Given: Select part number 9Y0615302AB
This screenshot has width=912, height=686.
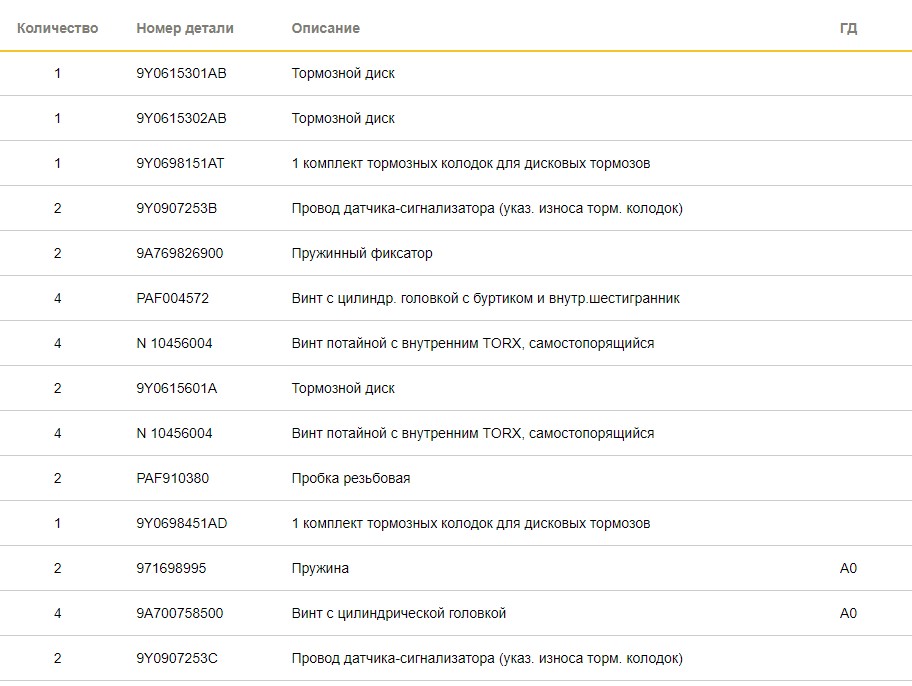Looking at the screenshot, I should pyautogui.click(x=181, y=118).
